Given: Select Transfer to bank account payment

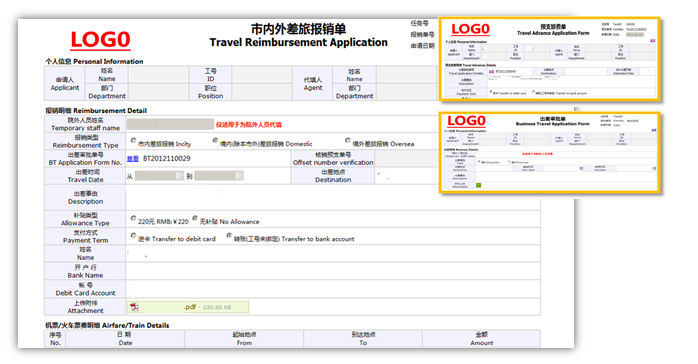Looking at the screenshot, I should [229, 235].
